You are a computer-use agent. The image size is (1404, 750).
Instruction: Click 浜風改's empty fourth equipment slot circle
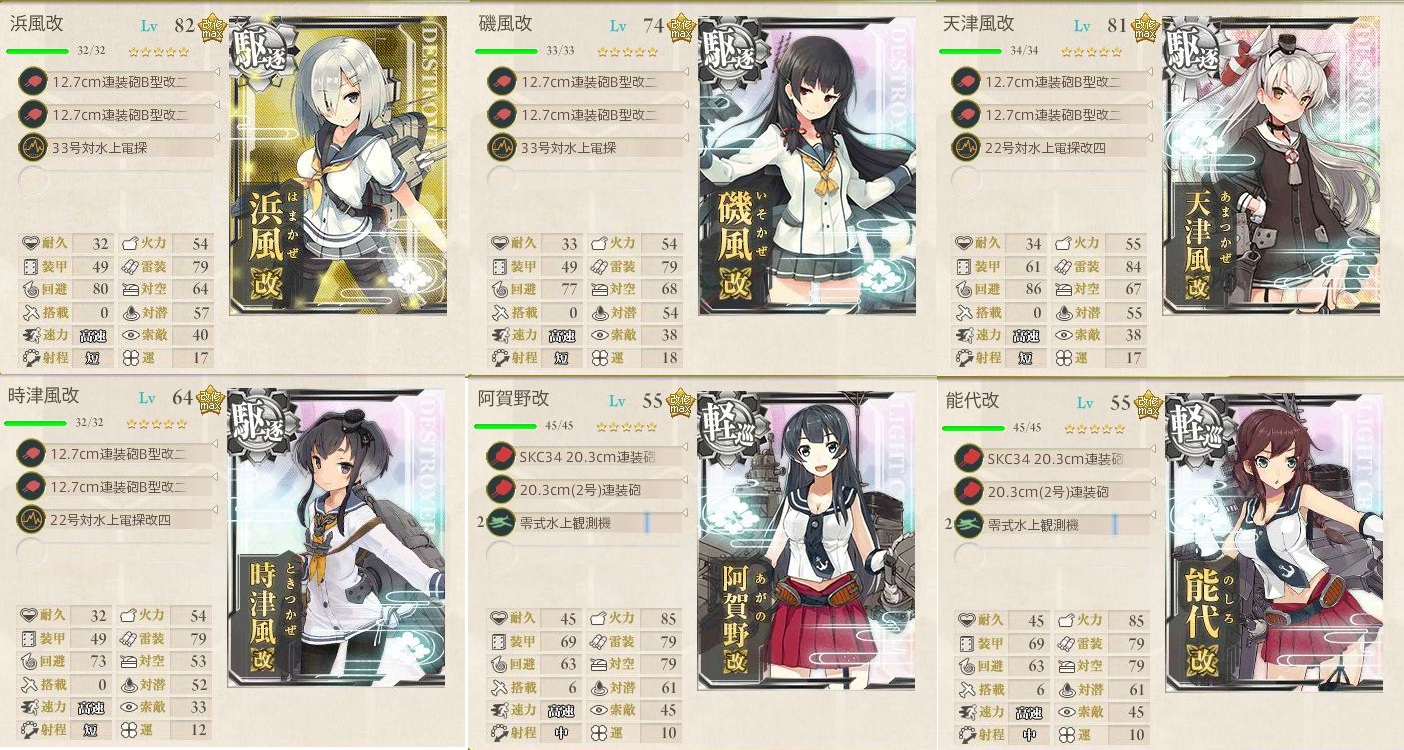[x=33, y=180]
